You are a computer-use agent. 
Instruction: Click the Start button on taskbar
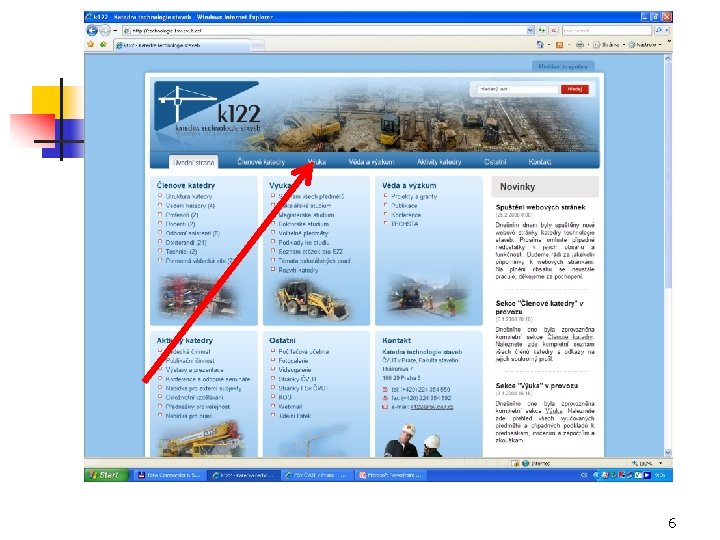coord(105,475)
